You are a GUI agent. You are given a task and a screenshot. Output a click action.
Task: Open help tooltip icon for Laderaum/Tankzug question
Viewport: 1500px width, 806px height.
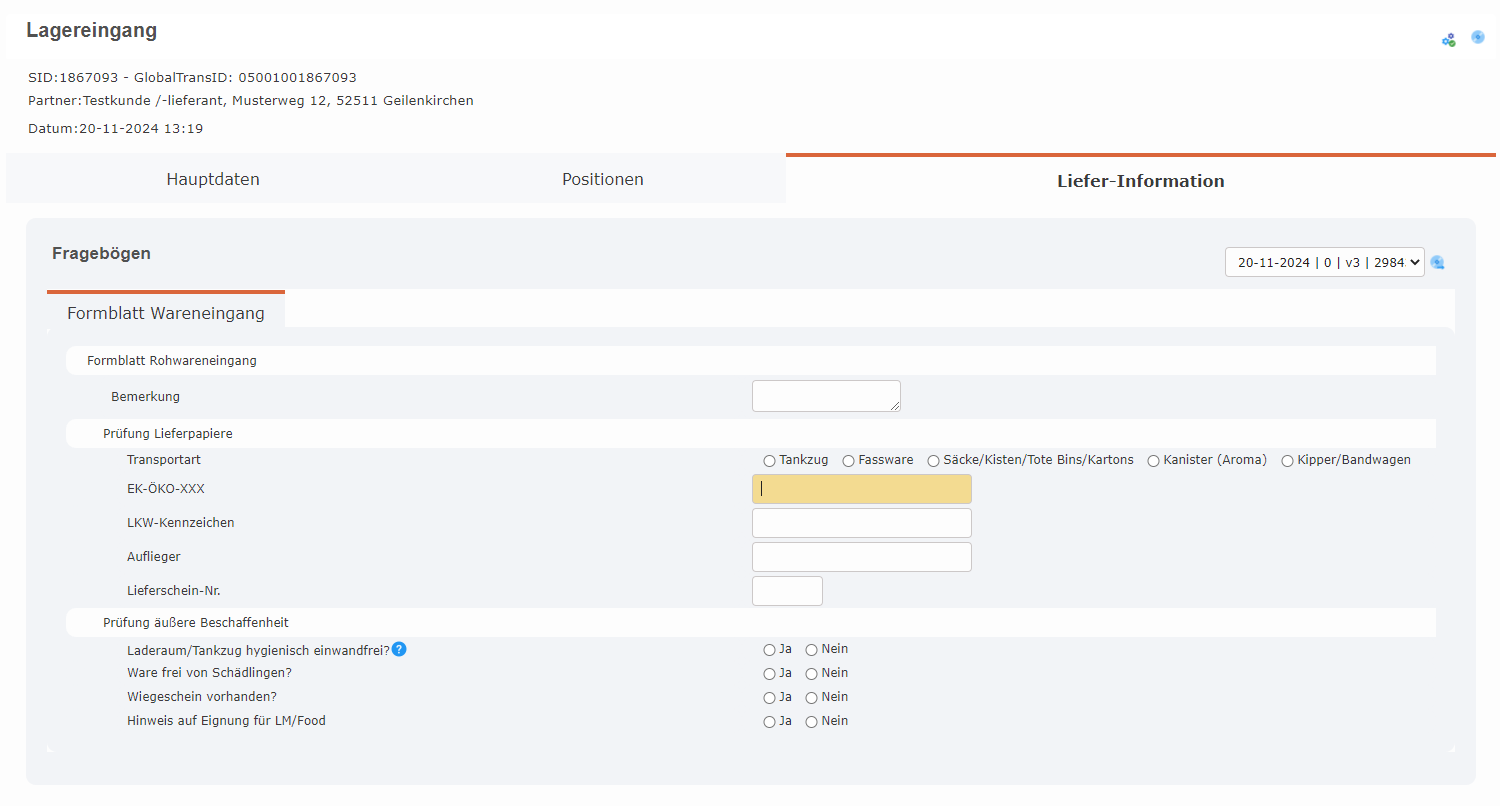399,650
